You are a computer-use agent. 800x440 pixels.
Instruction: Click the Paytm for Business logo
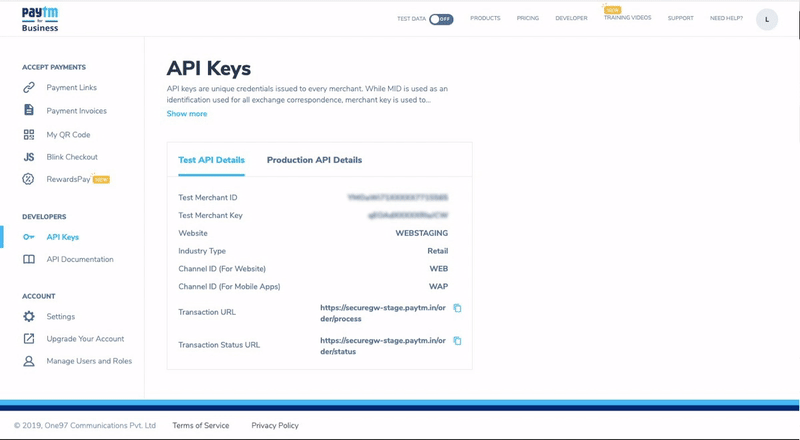40,19
